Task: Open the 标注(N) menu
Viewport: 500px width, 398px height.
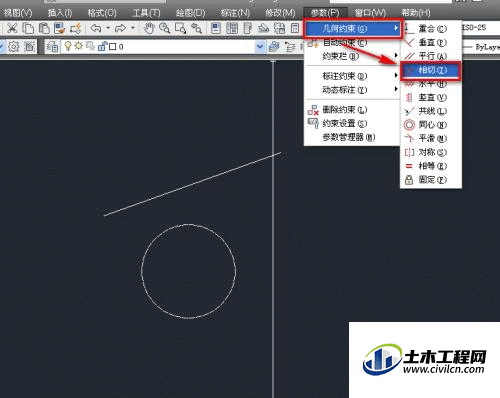Action: pos(235,13)
